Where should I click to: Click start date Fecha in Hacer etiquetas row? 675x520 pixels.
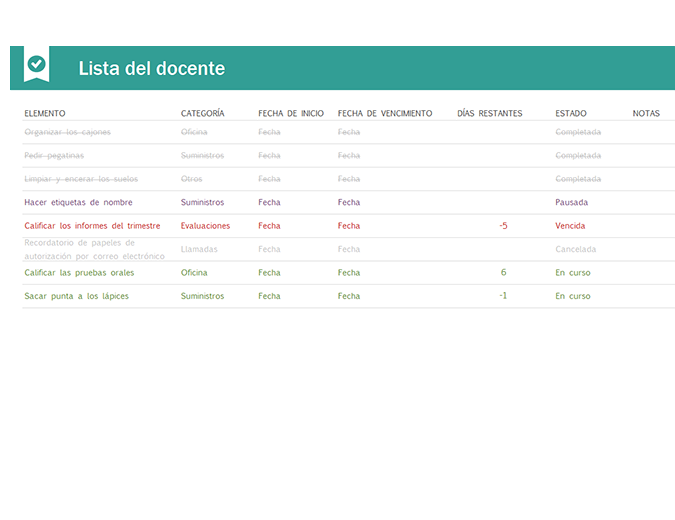269,202
